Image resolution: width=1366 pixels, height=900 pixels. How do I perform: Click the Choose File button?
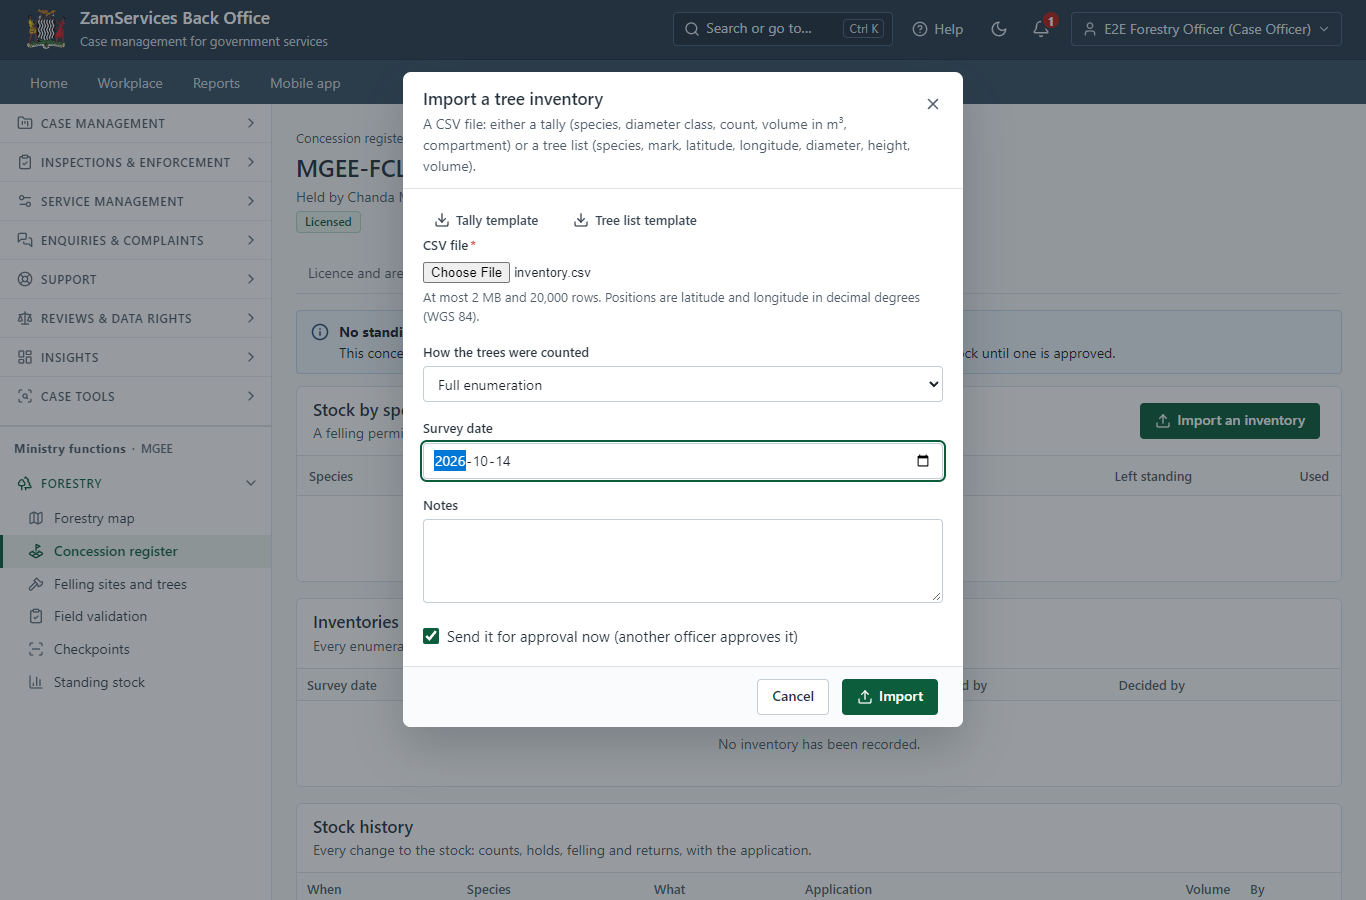pyautogui.click(x=466, y=272)
